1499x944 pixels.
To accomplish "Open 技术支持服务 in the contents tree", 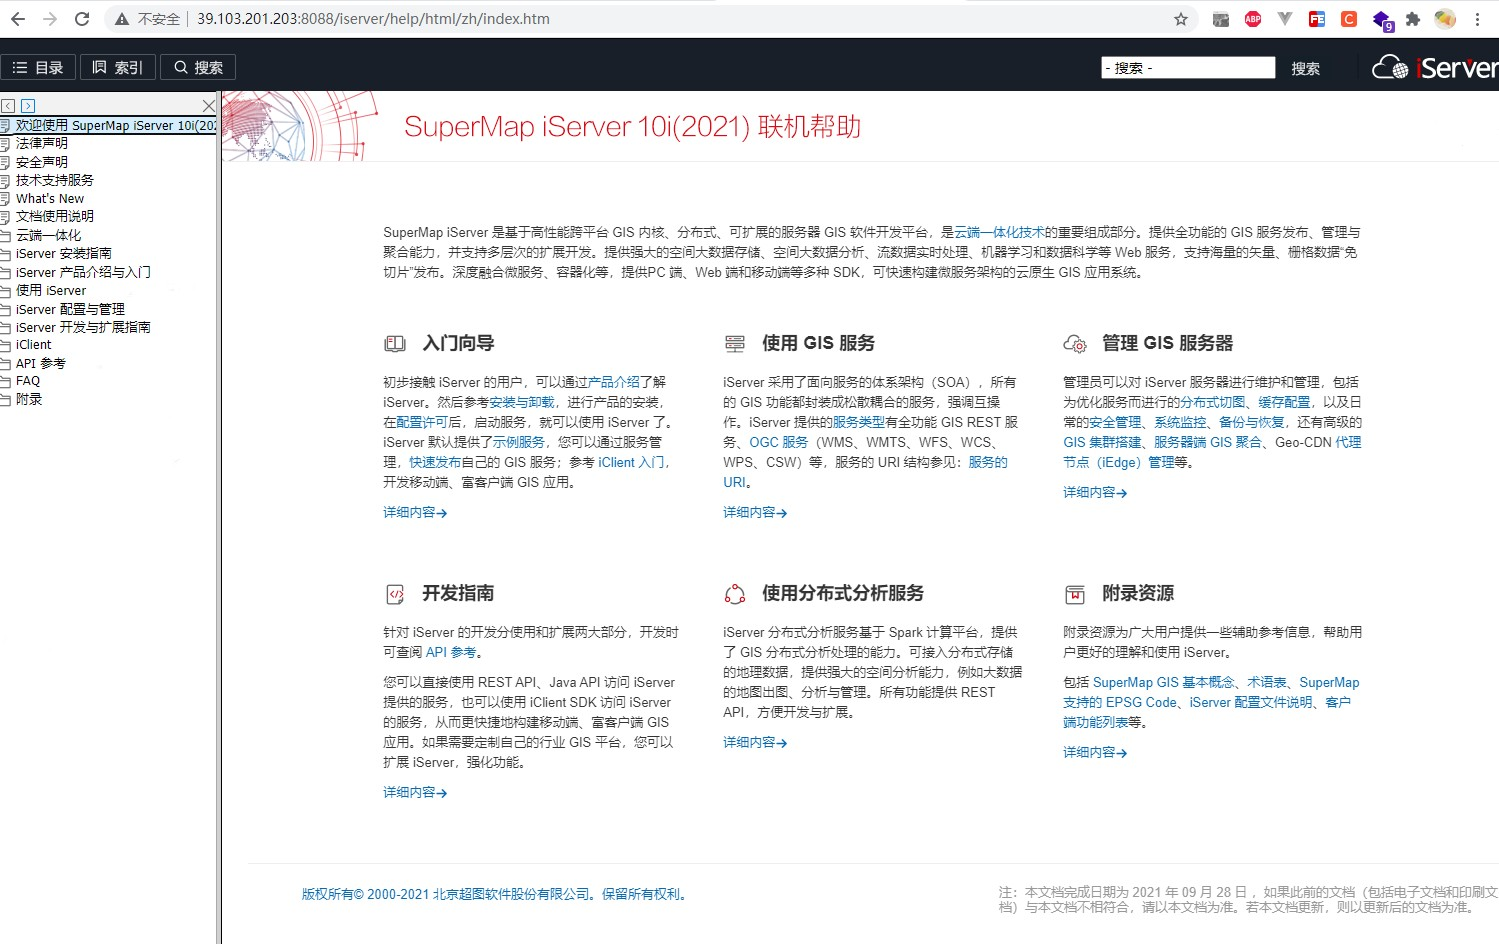I will pyautogui.click(x=55, y=180).
